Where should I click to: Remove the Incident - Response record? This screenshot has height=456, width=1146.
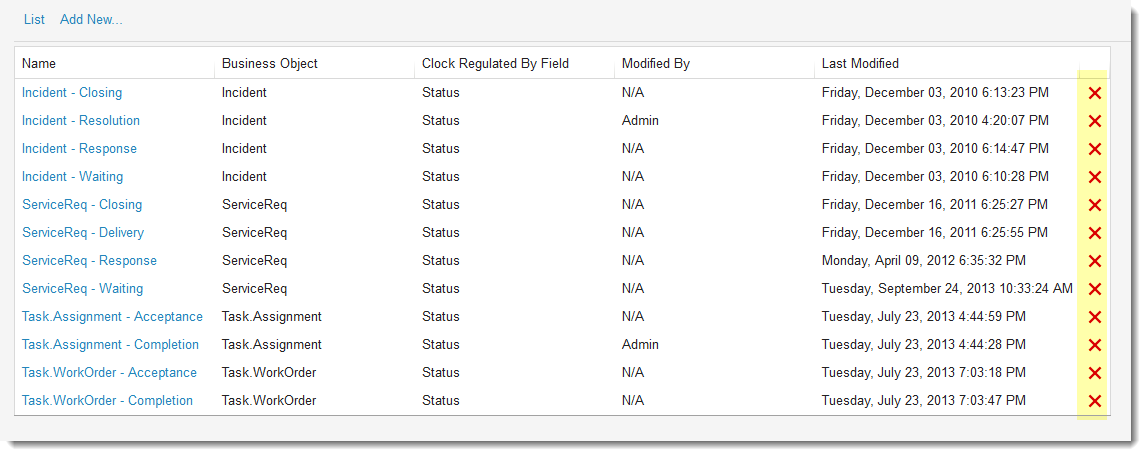tap(1094, 149)
